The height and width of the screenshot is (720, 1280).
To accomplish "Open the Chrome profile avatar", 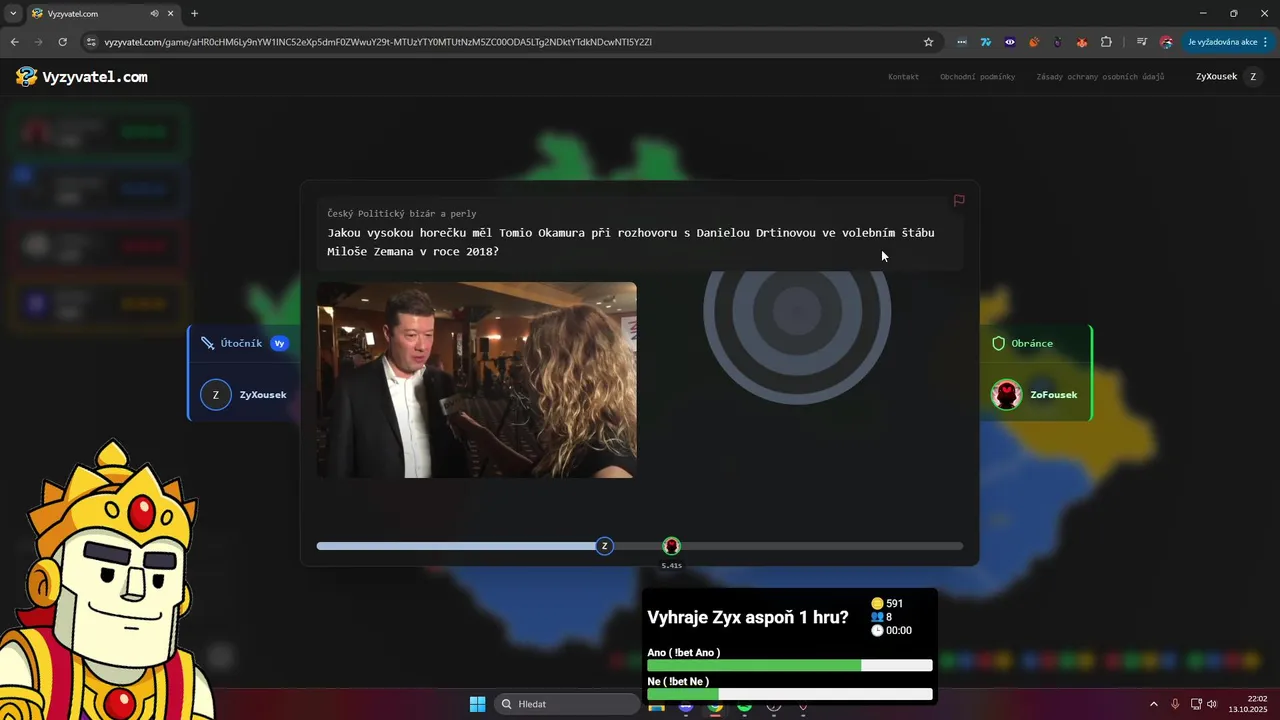I will pos(1166,42).
